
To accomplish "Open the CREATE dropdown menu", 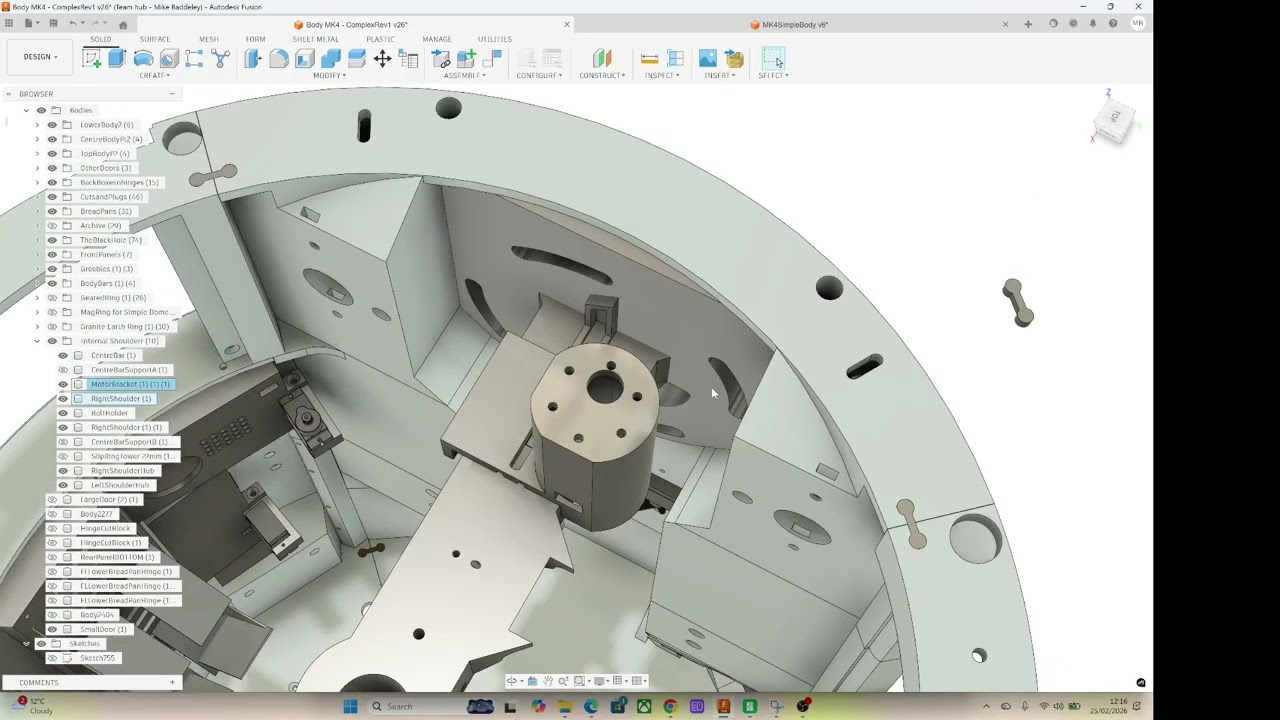I will click(x=154, y=76).
